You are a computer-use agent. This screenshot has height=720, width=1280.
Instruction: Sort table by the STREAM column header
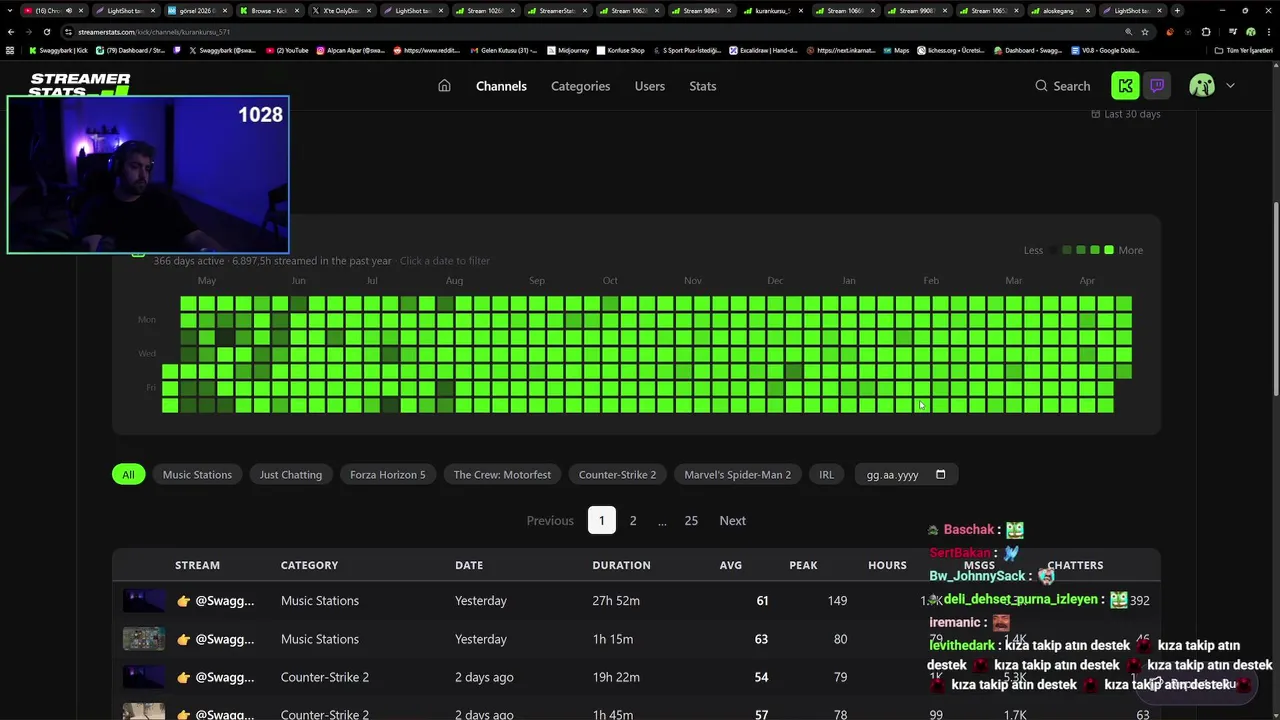(x=197, y=565)
